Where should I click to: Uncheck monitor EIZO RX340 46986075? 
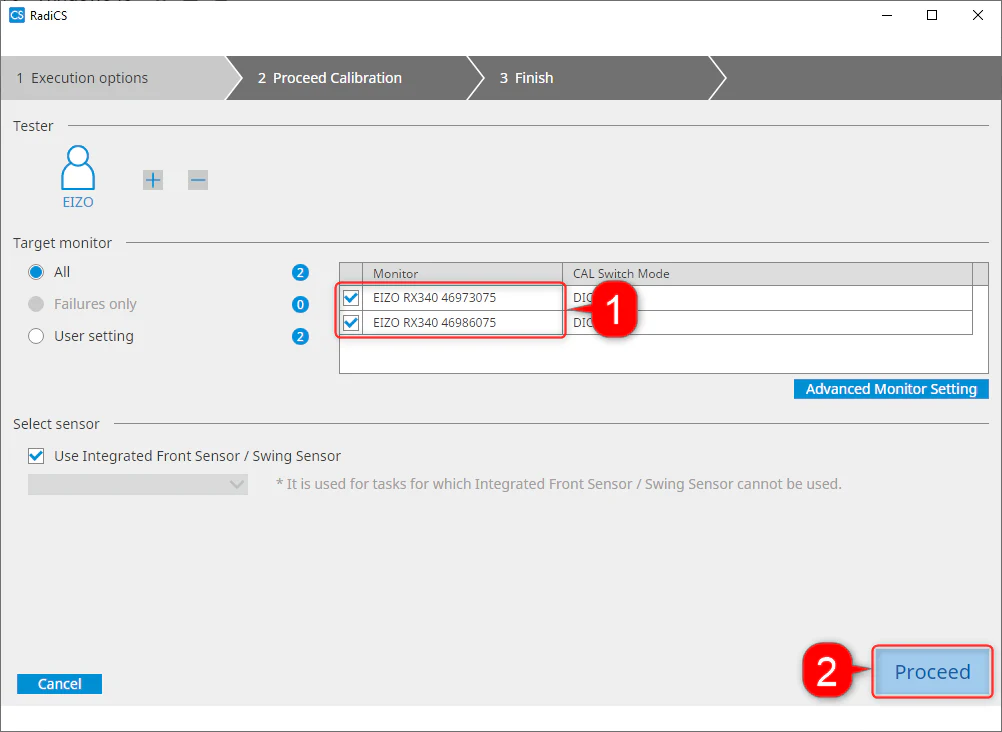[x=351, y=323]
